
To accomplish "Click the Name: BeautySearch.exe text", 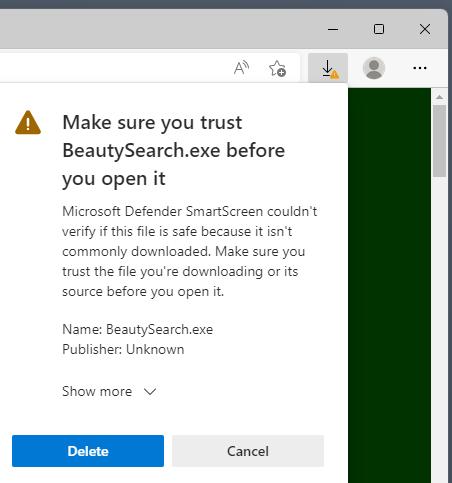I will point(138,329).
